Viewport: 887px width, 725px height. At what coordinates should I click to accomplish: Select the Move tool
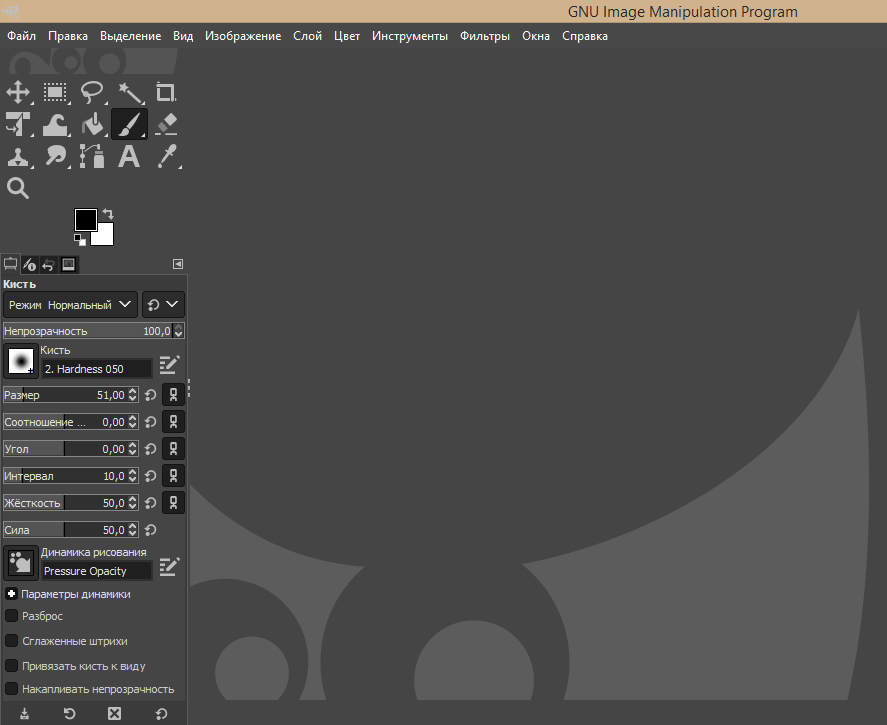click(x=18, y=92)
